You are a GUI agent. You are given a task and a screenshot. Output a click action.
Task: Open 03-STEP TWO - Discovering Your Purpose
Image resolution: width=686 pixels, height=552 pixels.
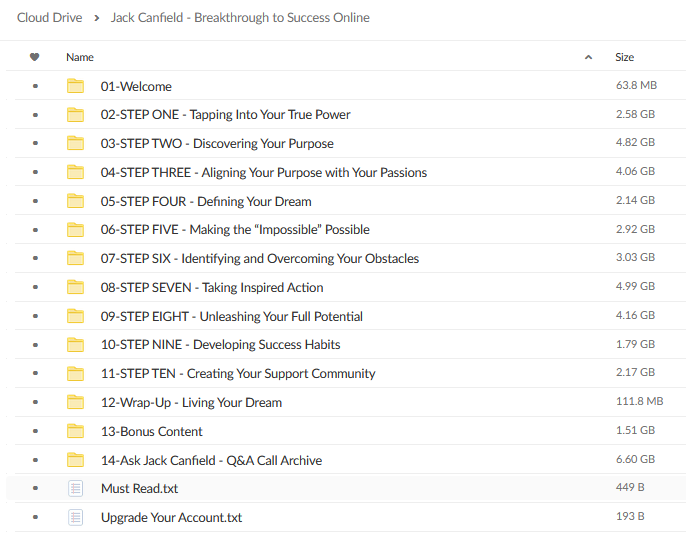(217, 143)
